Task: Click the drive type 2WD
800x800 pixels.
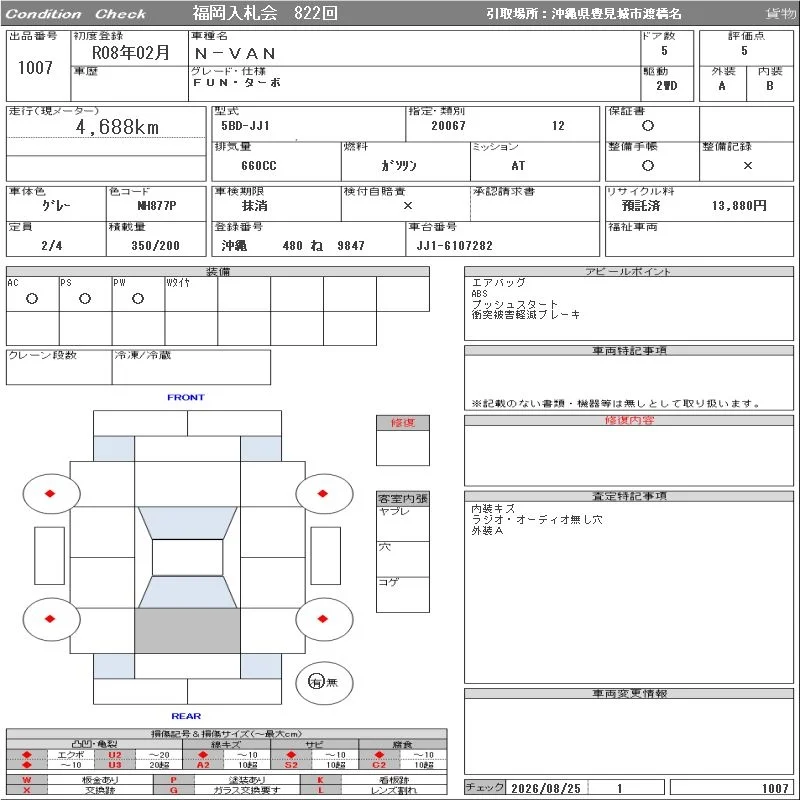Action: tap(667, 86)
